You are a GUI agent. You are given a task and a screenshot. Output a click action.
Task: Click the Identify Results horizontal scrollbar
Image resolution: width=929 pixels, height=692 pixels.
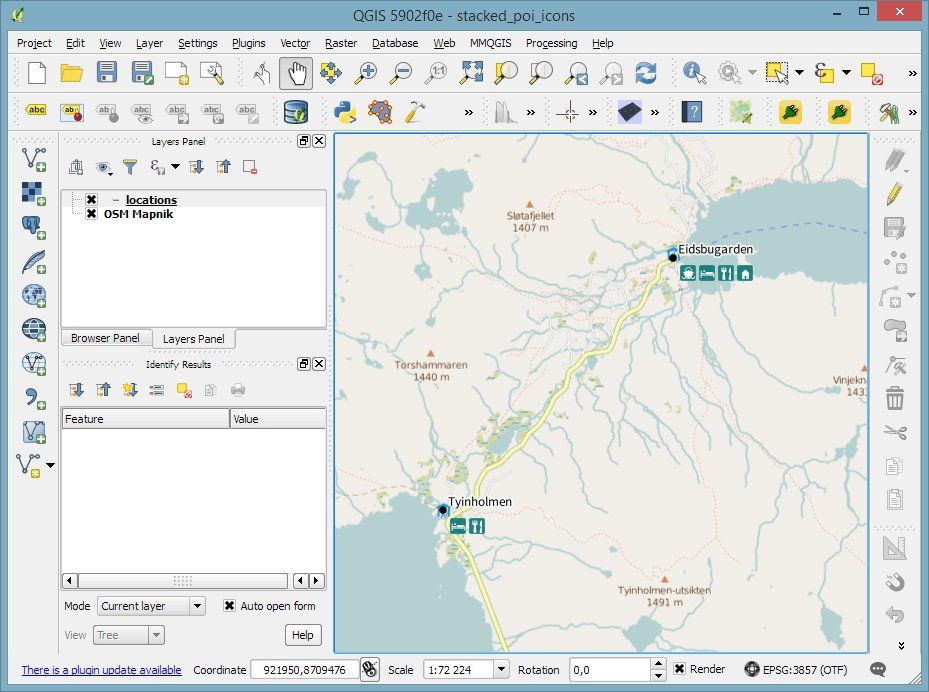pos(183,580)
